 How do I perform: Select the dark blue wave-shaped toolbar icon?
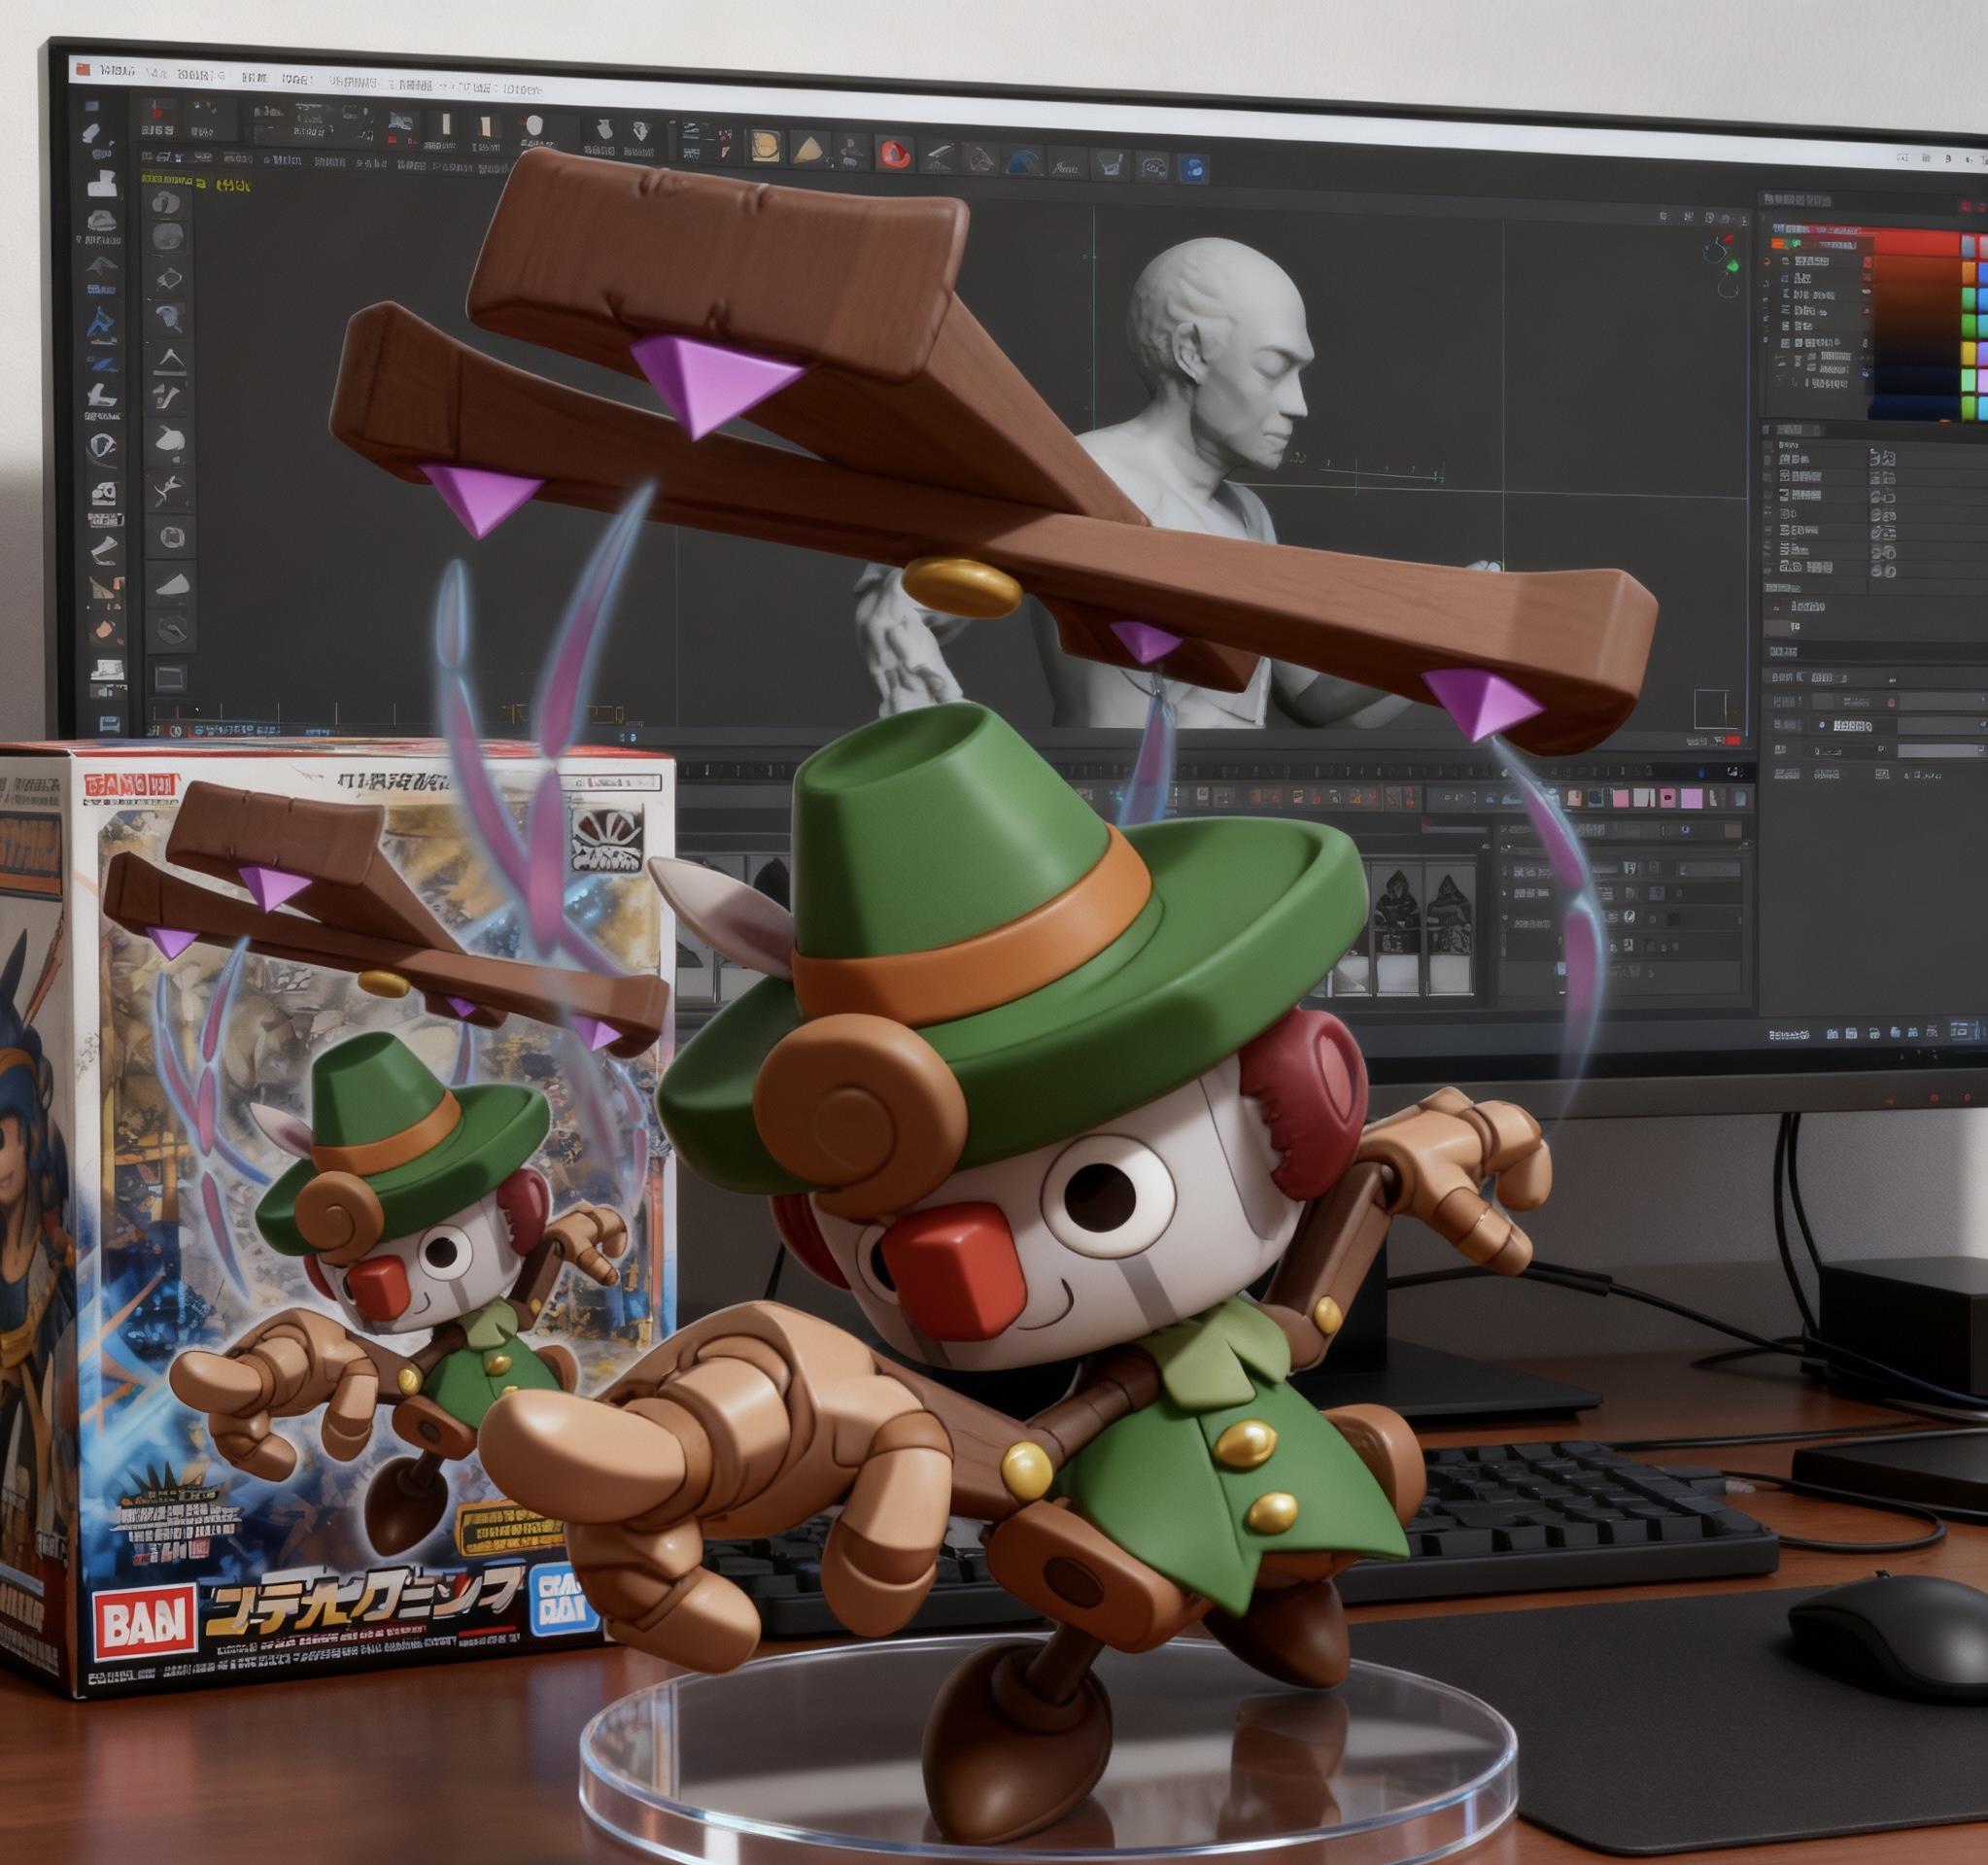1022,162
